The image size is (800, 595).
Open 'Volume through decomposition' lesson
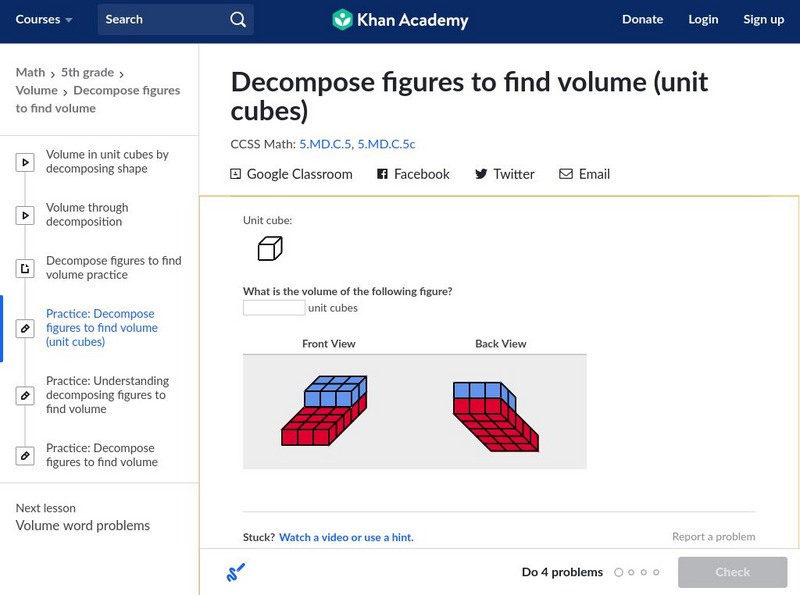tap(87, 215)
